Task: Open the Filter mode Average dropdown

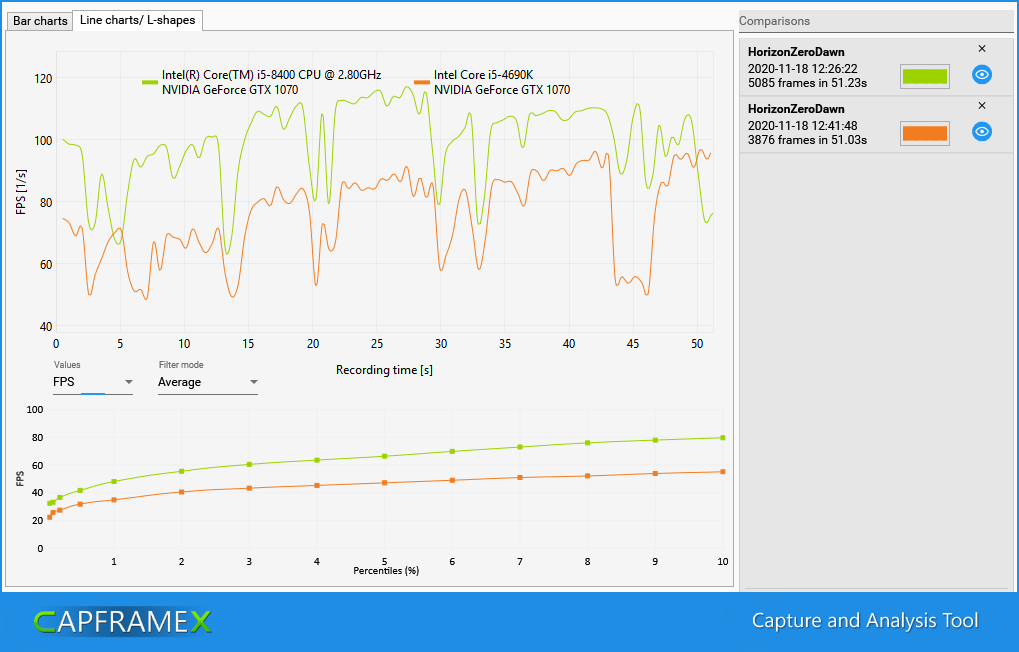Action: [x=208, y=382]
